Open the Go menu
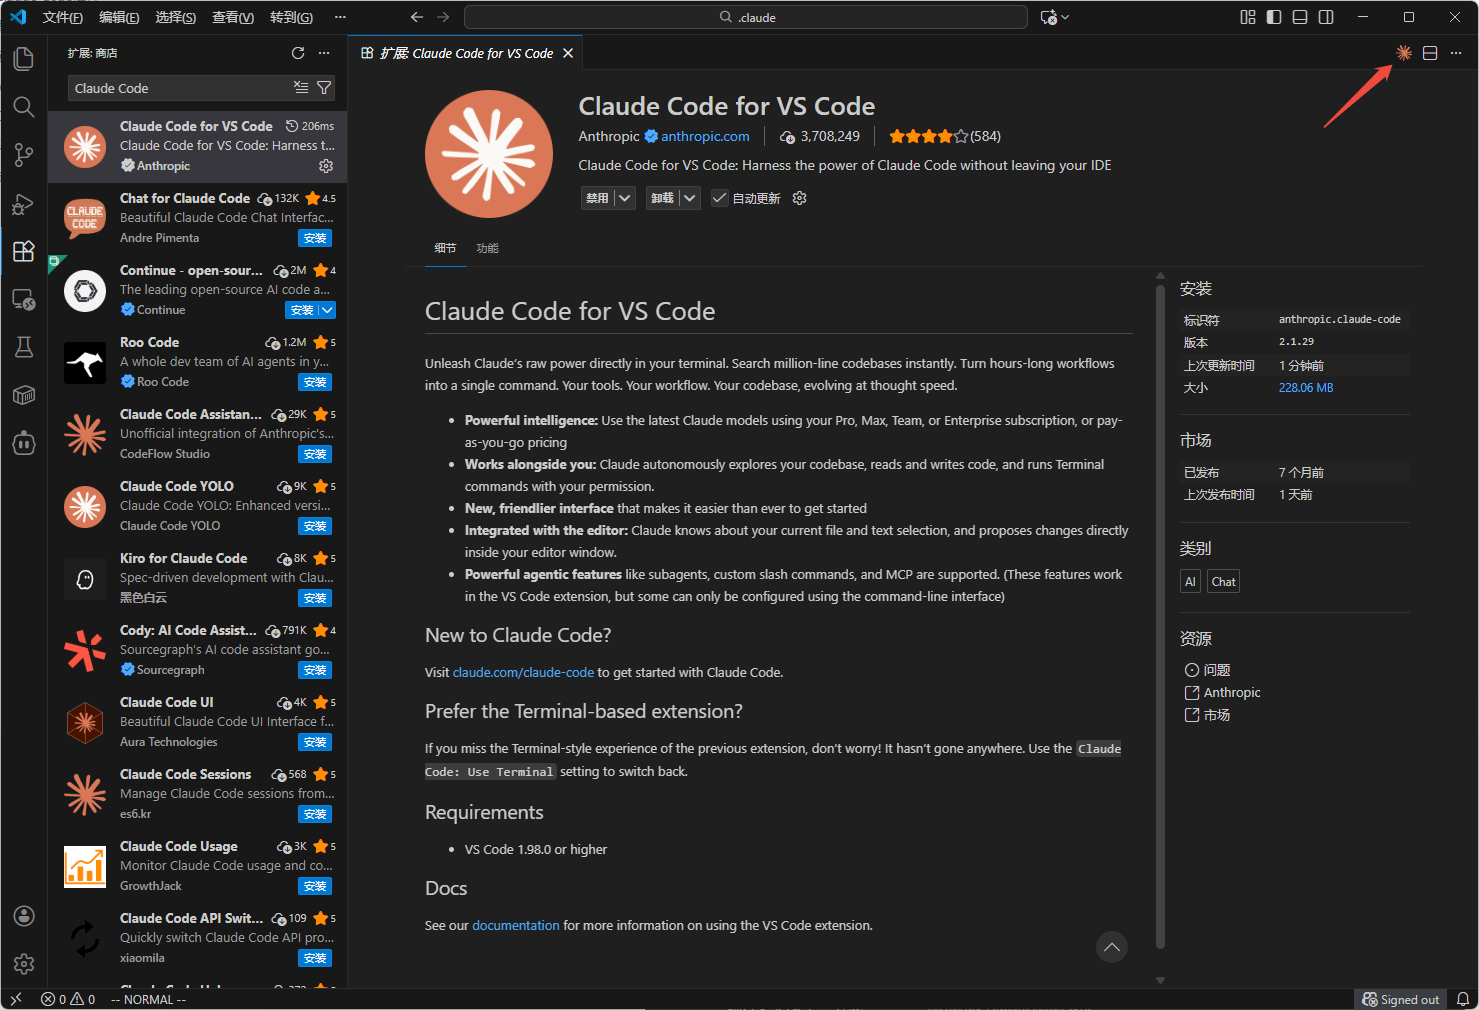Screen dimensions: 1479x1010 291,17
